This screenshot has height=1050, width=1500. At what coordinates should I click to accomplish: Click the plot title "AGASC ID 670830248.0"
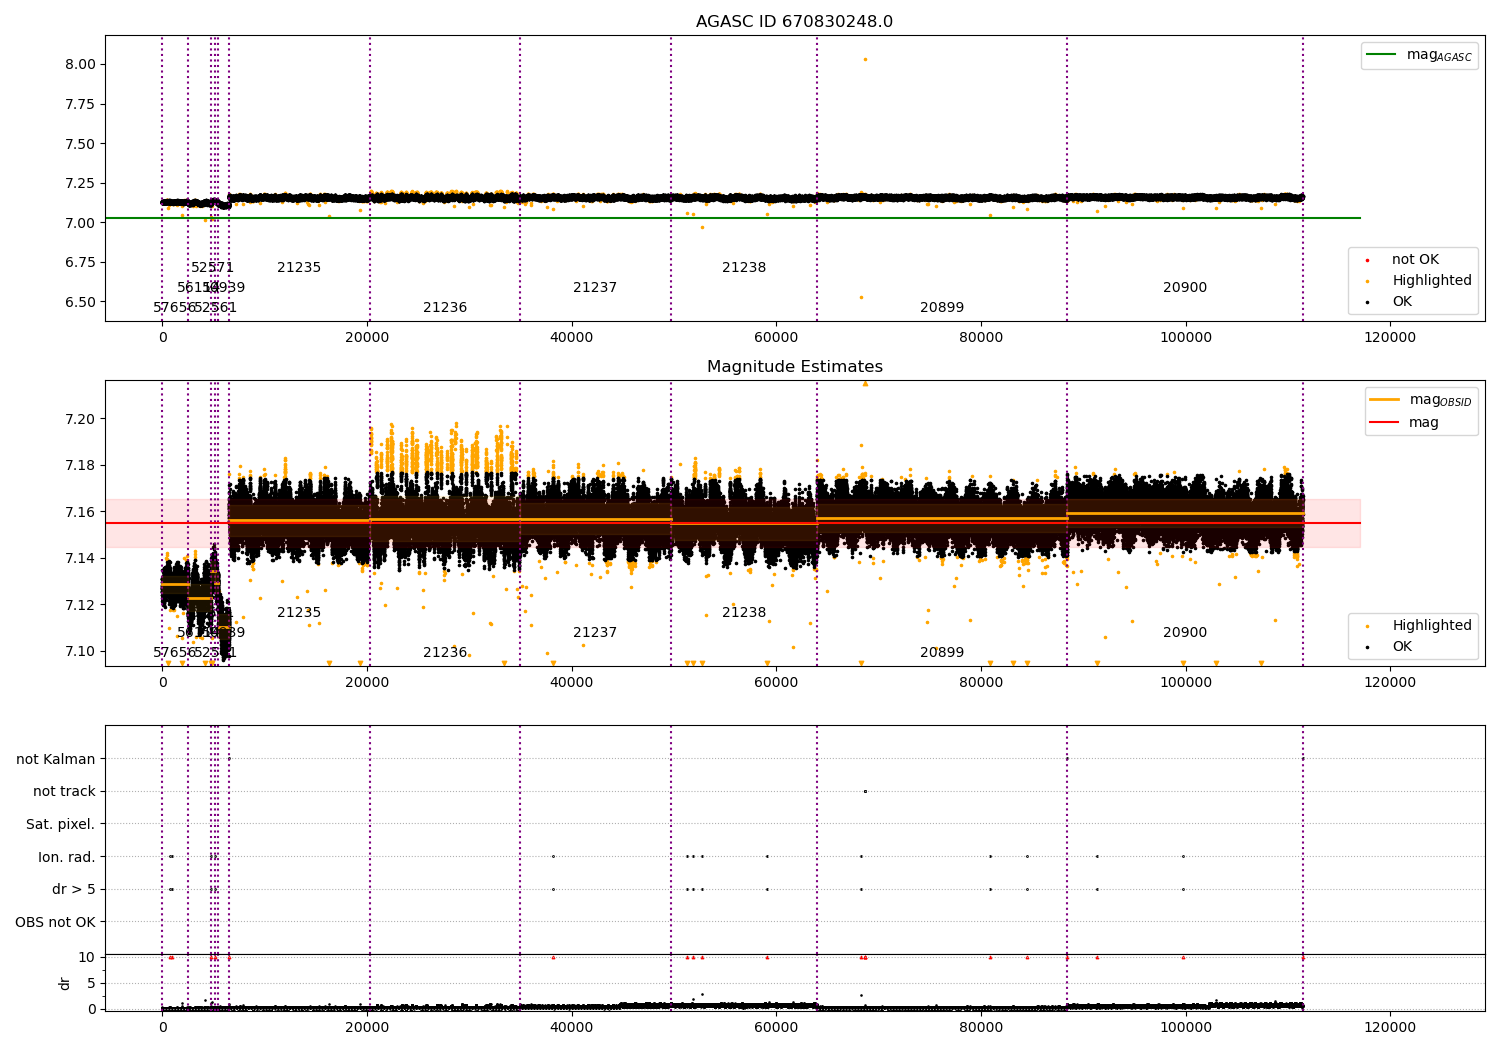[x=794, y=22]
